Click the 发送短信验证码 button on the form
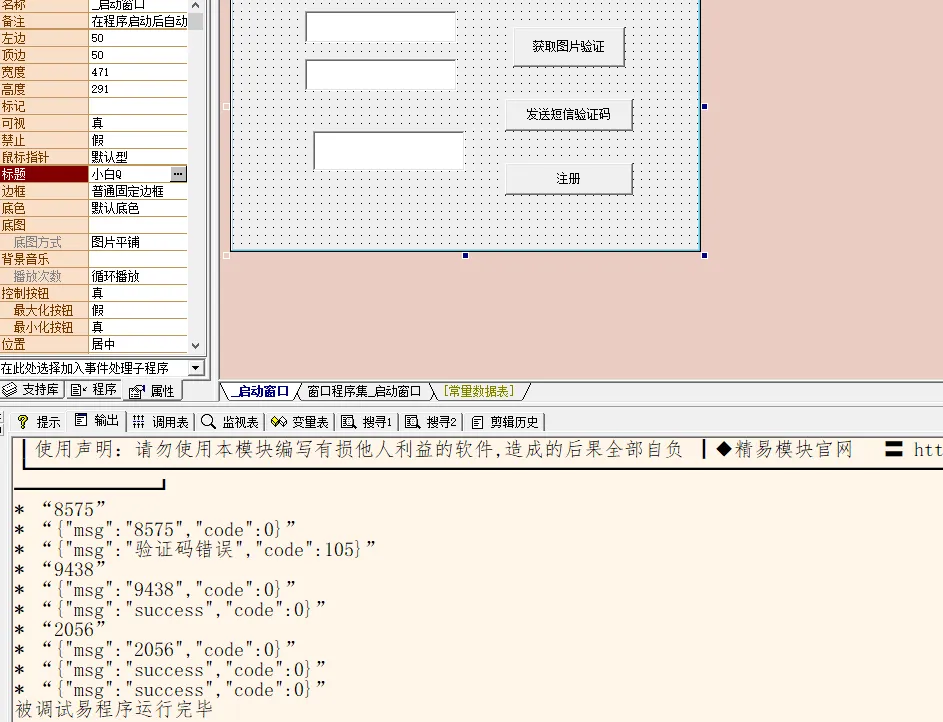943x722 pixels. (569, 114)
